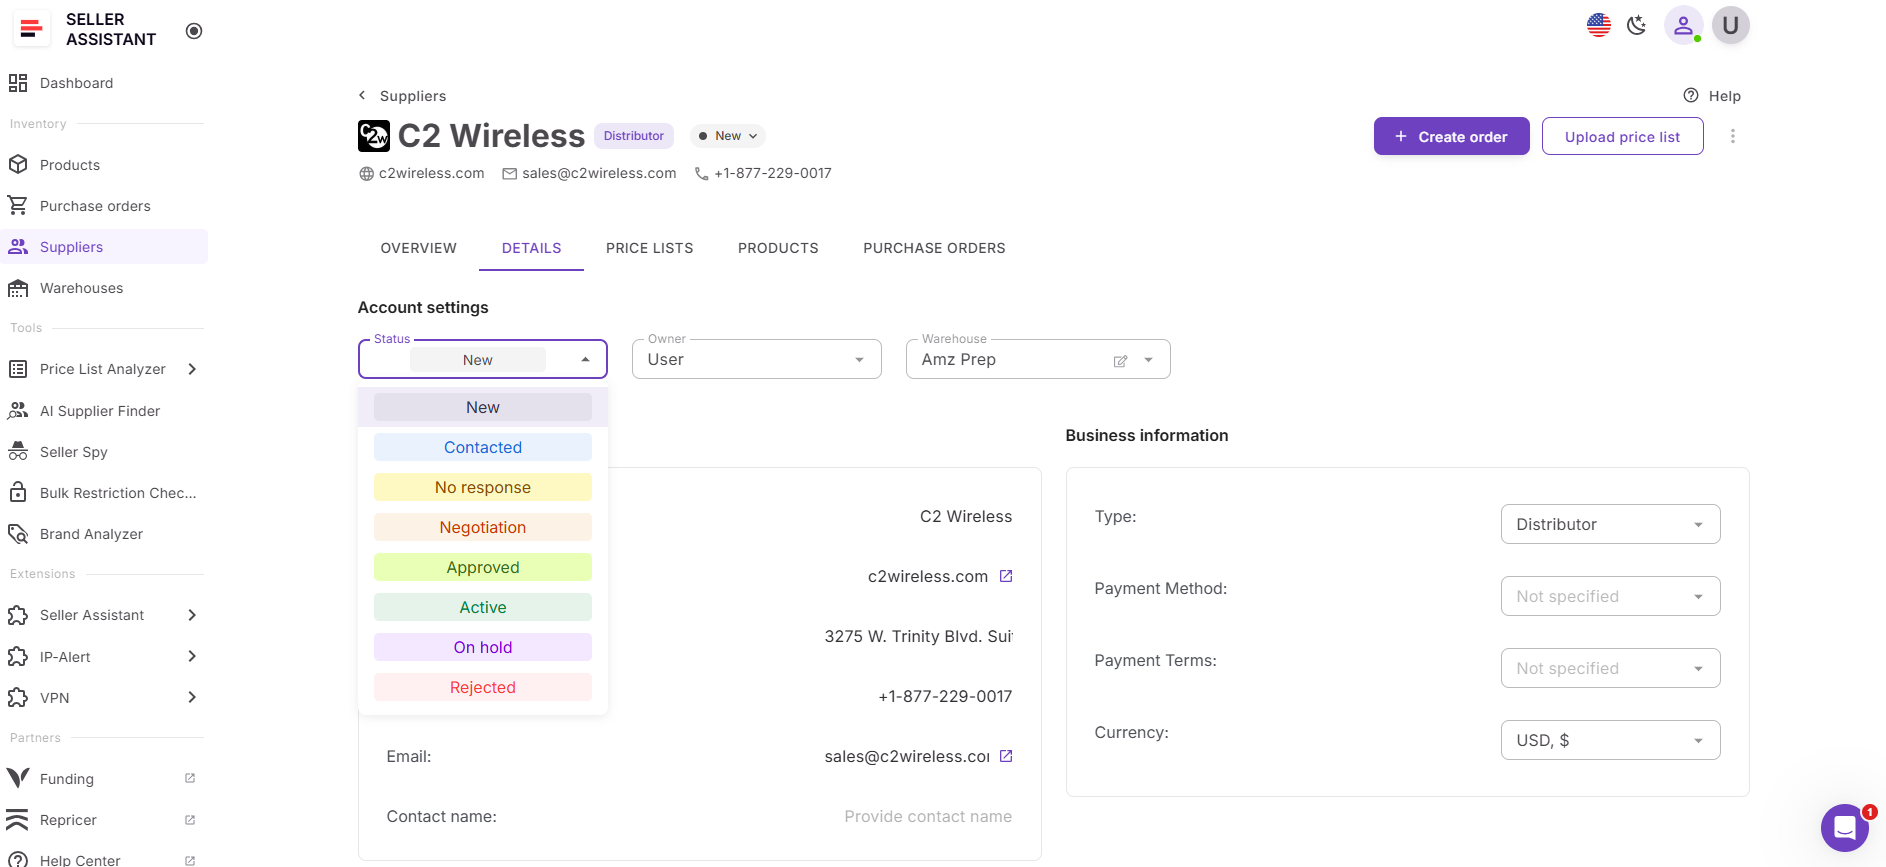Click the Create order button
This screenshot has width=1886, height=867.
click(1450, 137)
